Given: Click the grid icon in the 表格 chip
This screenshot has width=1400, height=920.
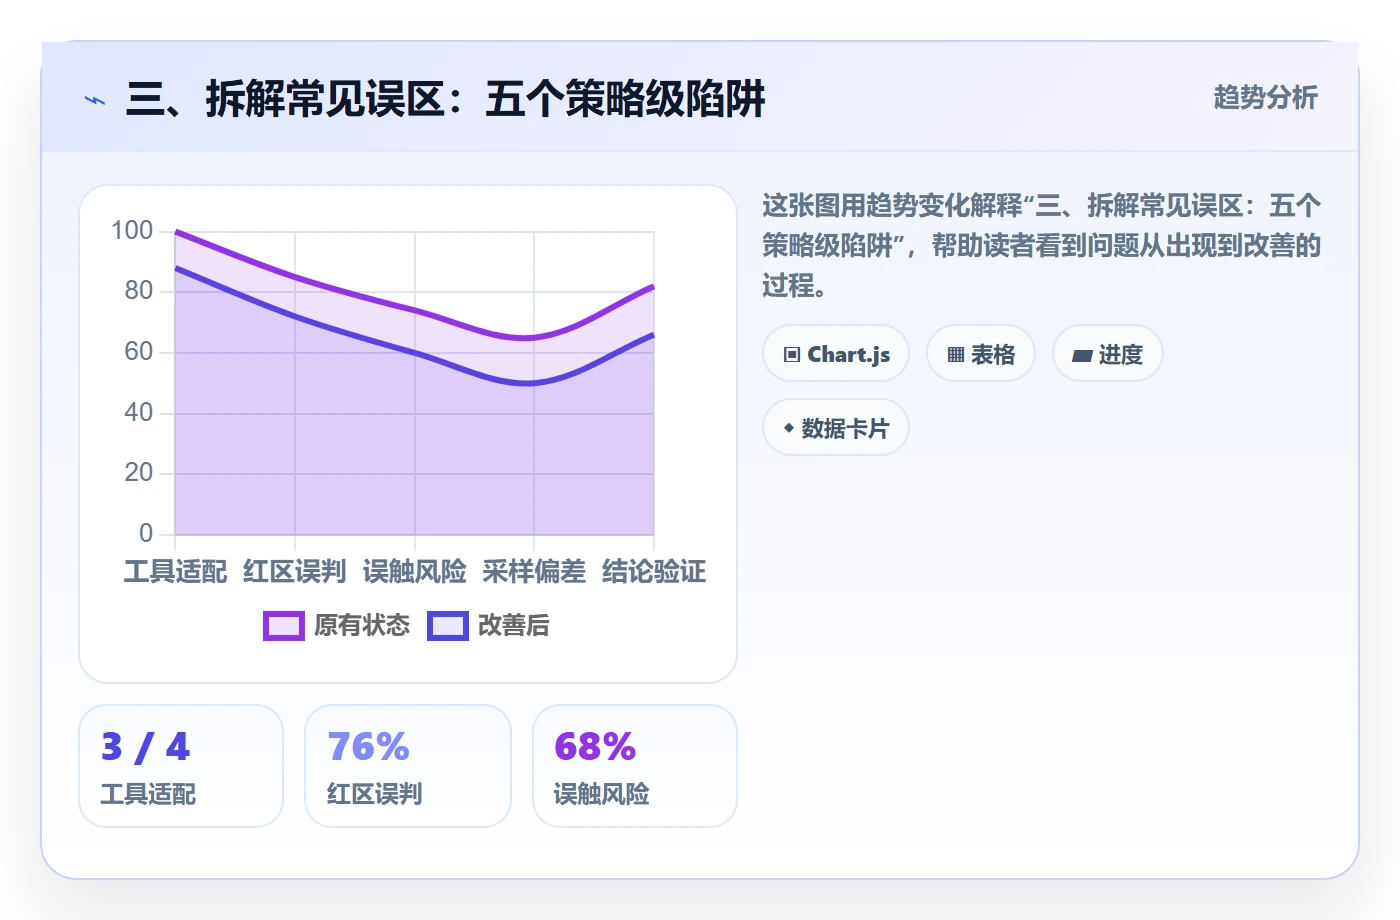Looking at the screenshot, I should [x=956, y=355].
